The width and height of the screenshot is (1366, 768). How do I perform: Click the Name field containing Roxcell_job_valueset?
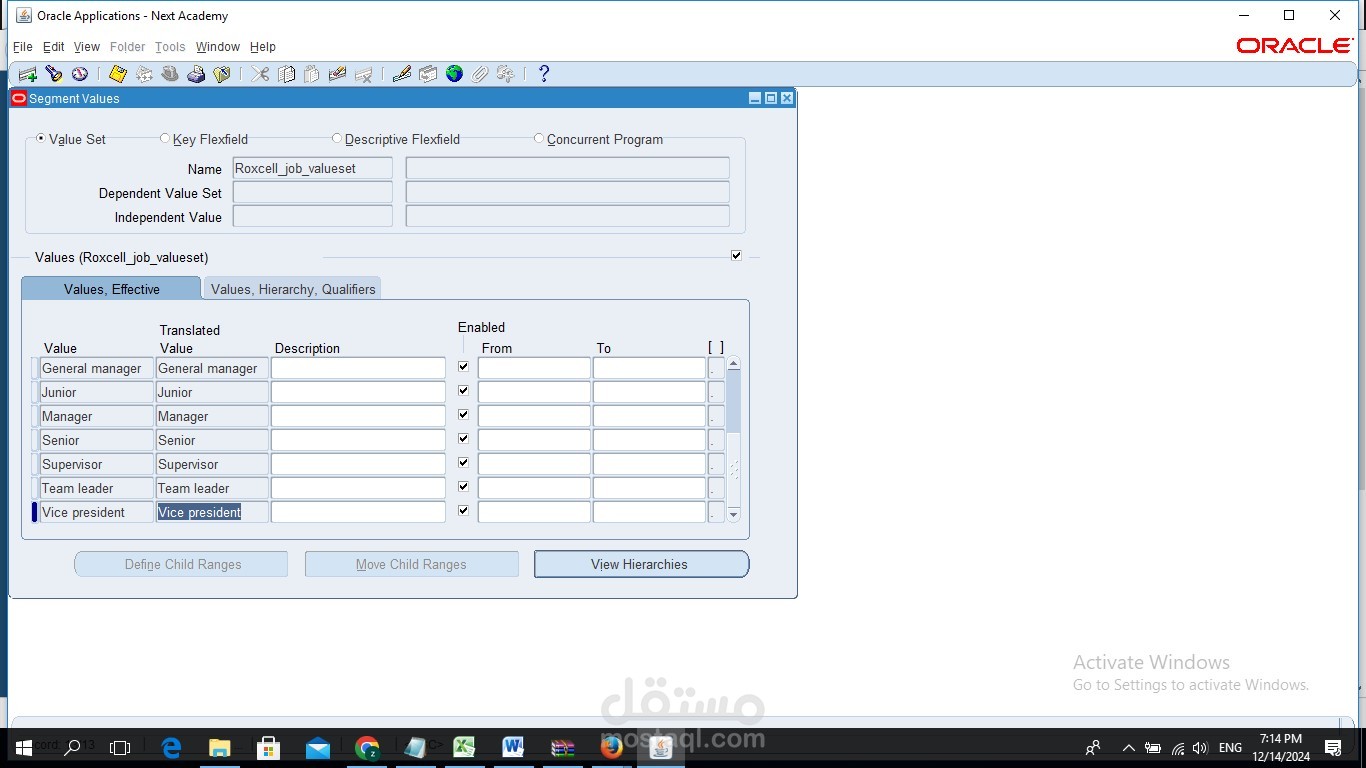coord(313,169)
